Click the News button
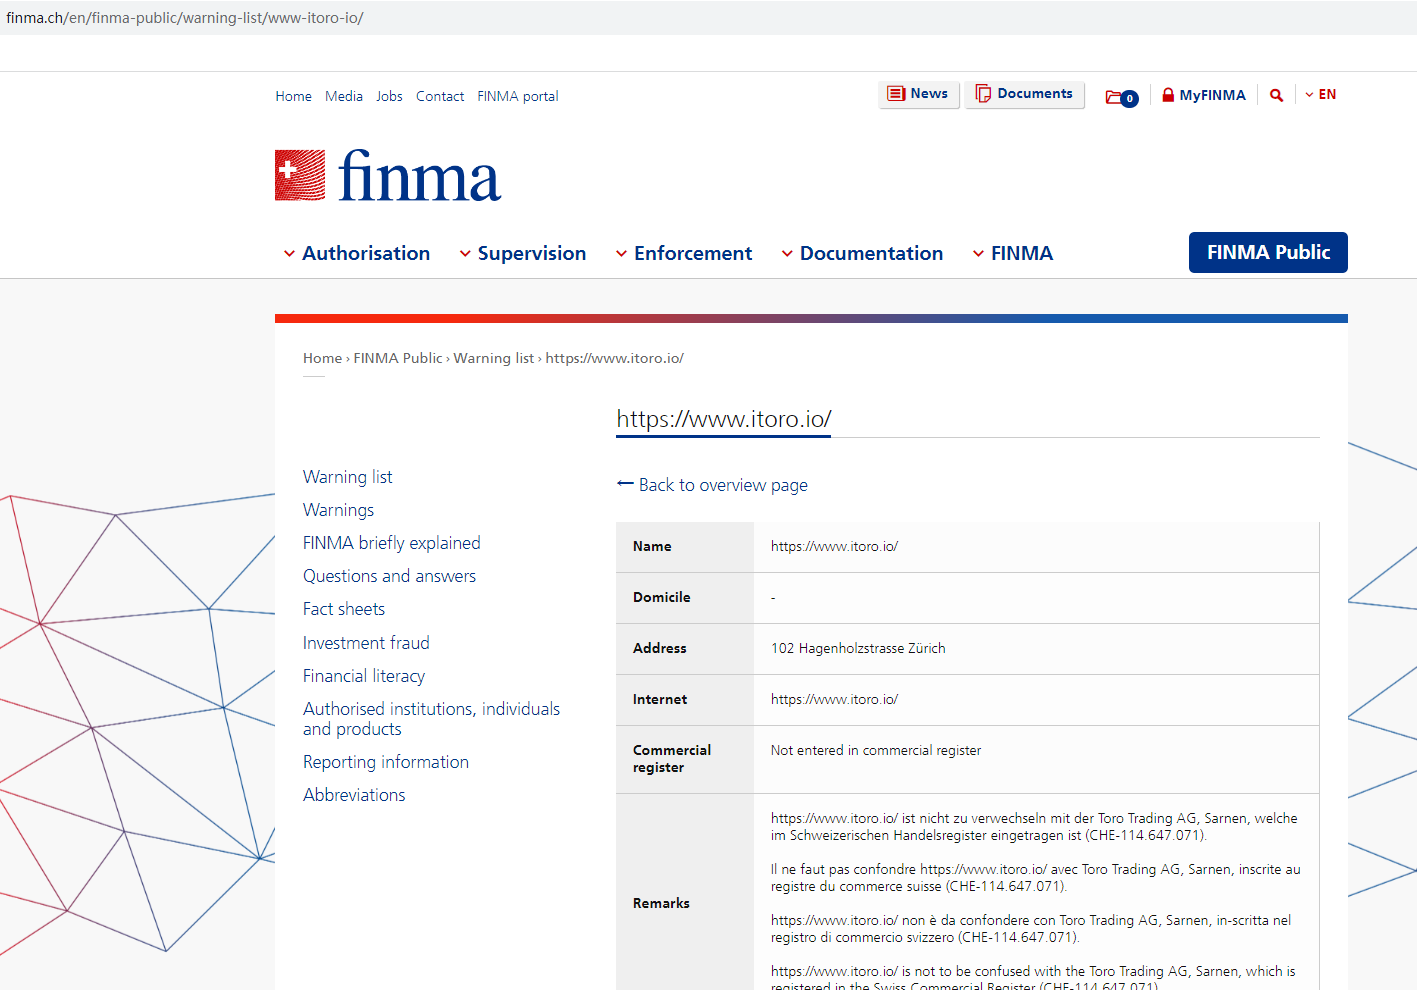 pos(918,94)
